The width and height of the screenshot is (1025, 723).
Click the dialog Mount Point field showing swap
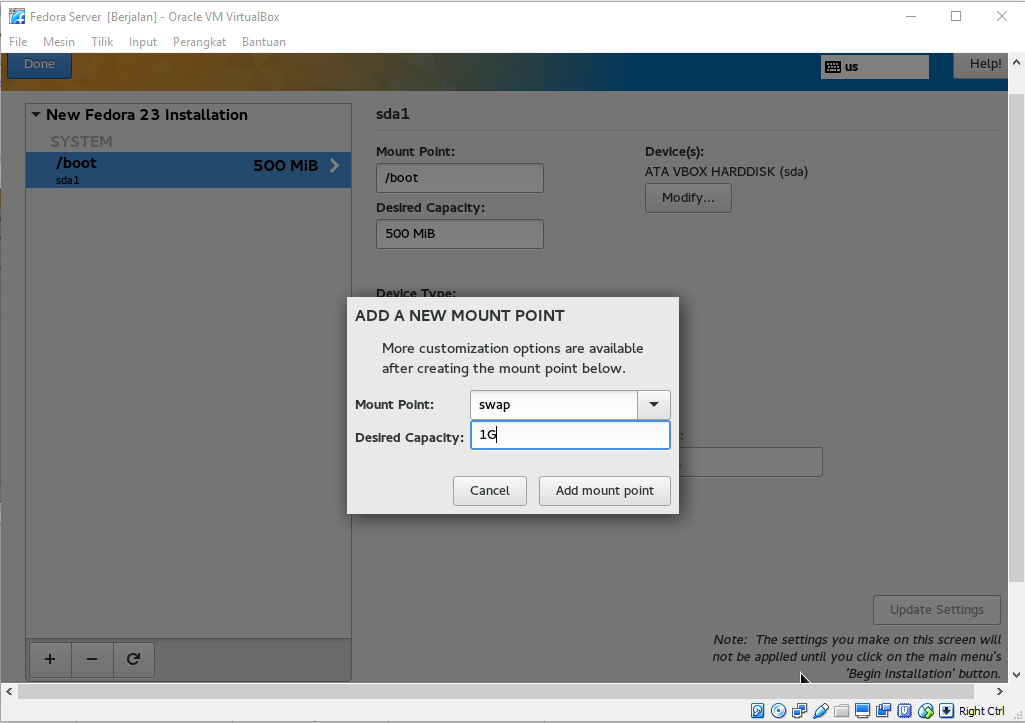click(x=554, y=405)
